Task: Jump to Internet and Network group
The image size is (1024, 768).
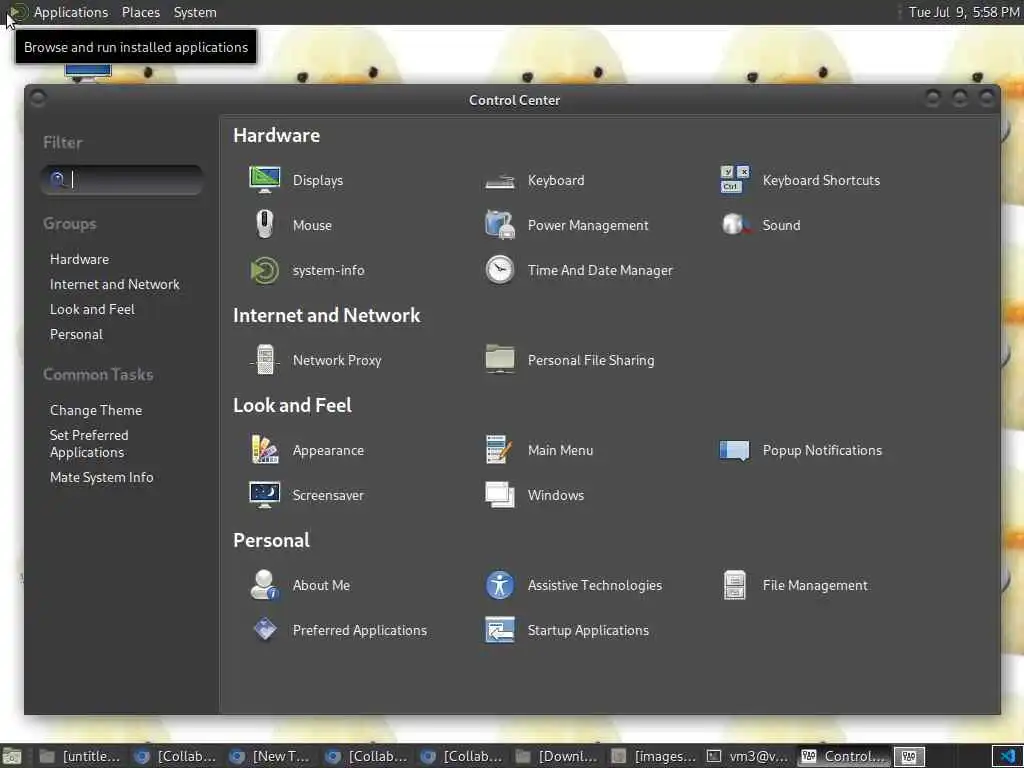Action: [114, 284]
